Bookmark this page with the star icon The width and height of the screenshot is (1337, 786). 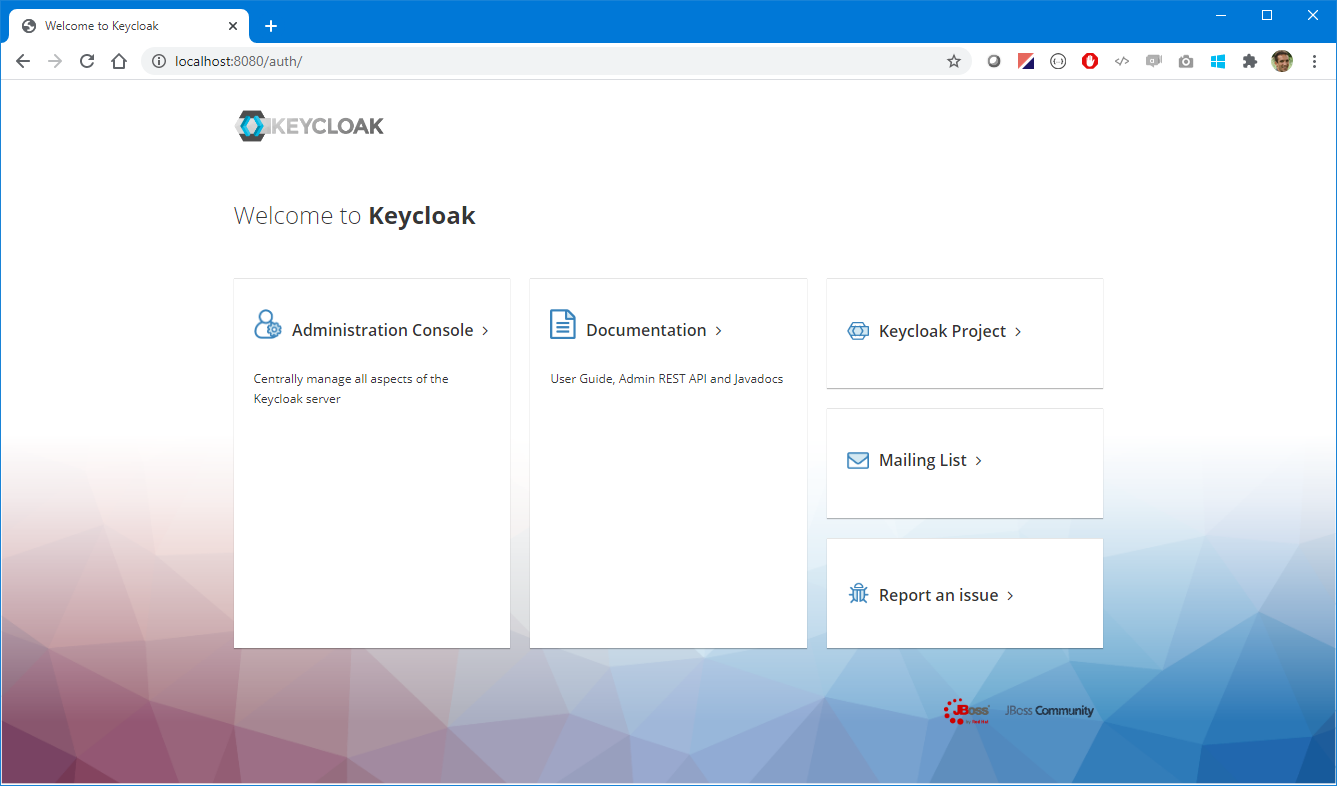point(954,61)
